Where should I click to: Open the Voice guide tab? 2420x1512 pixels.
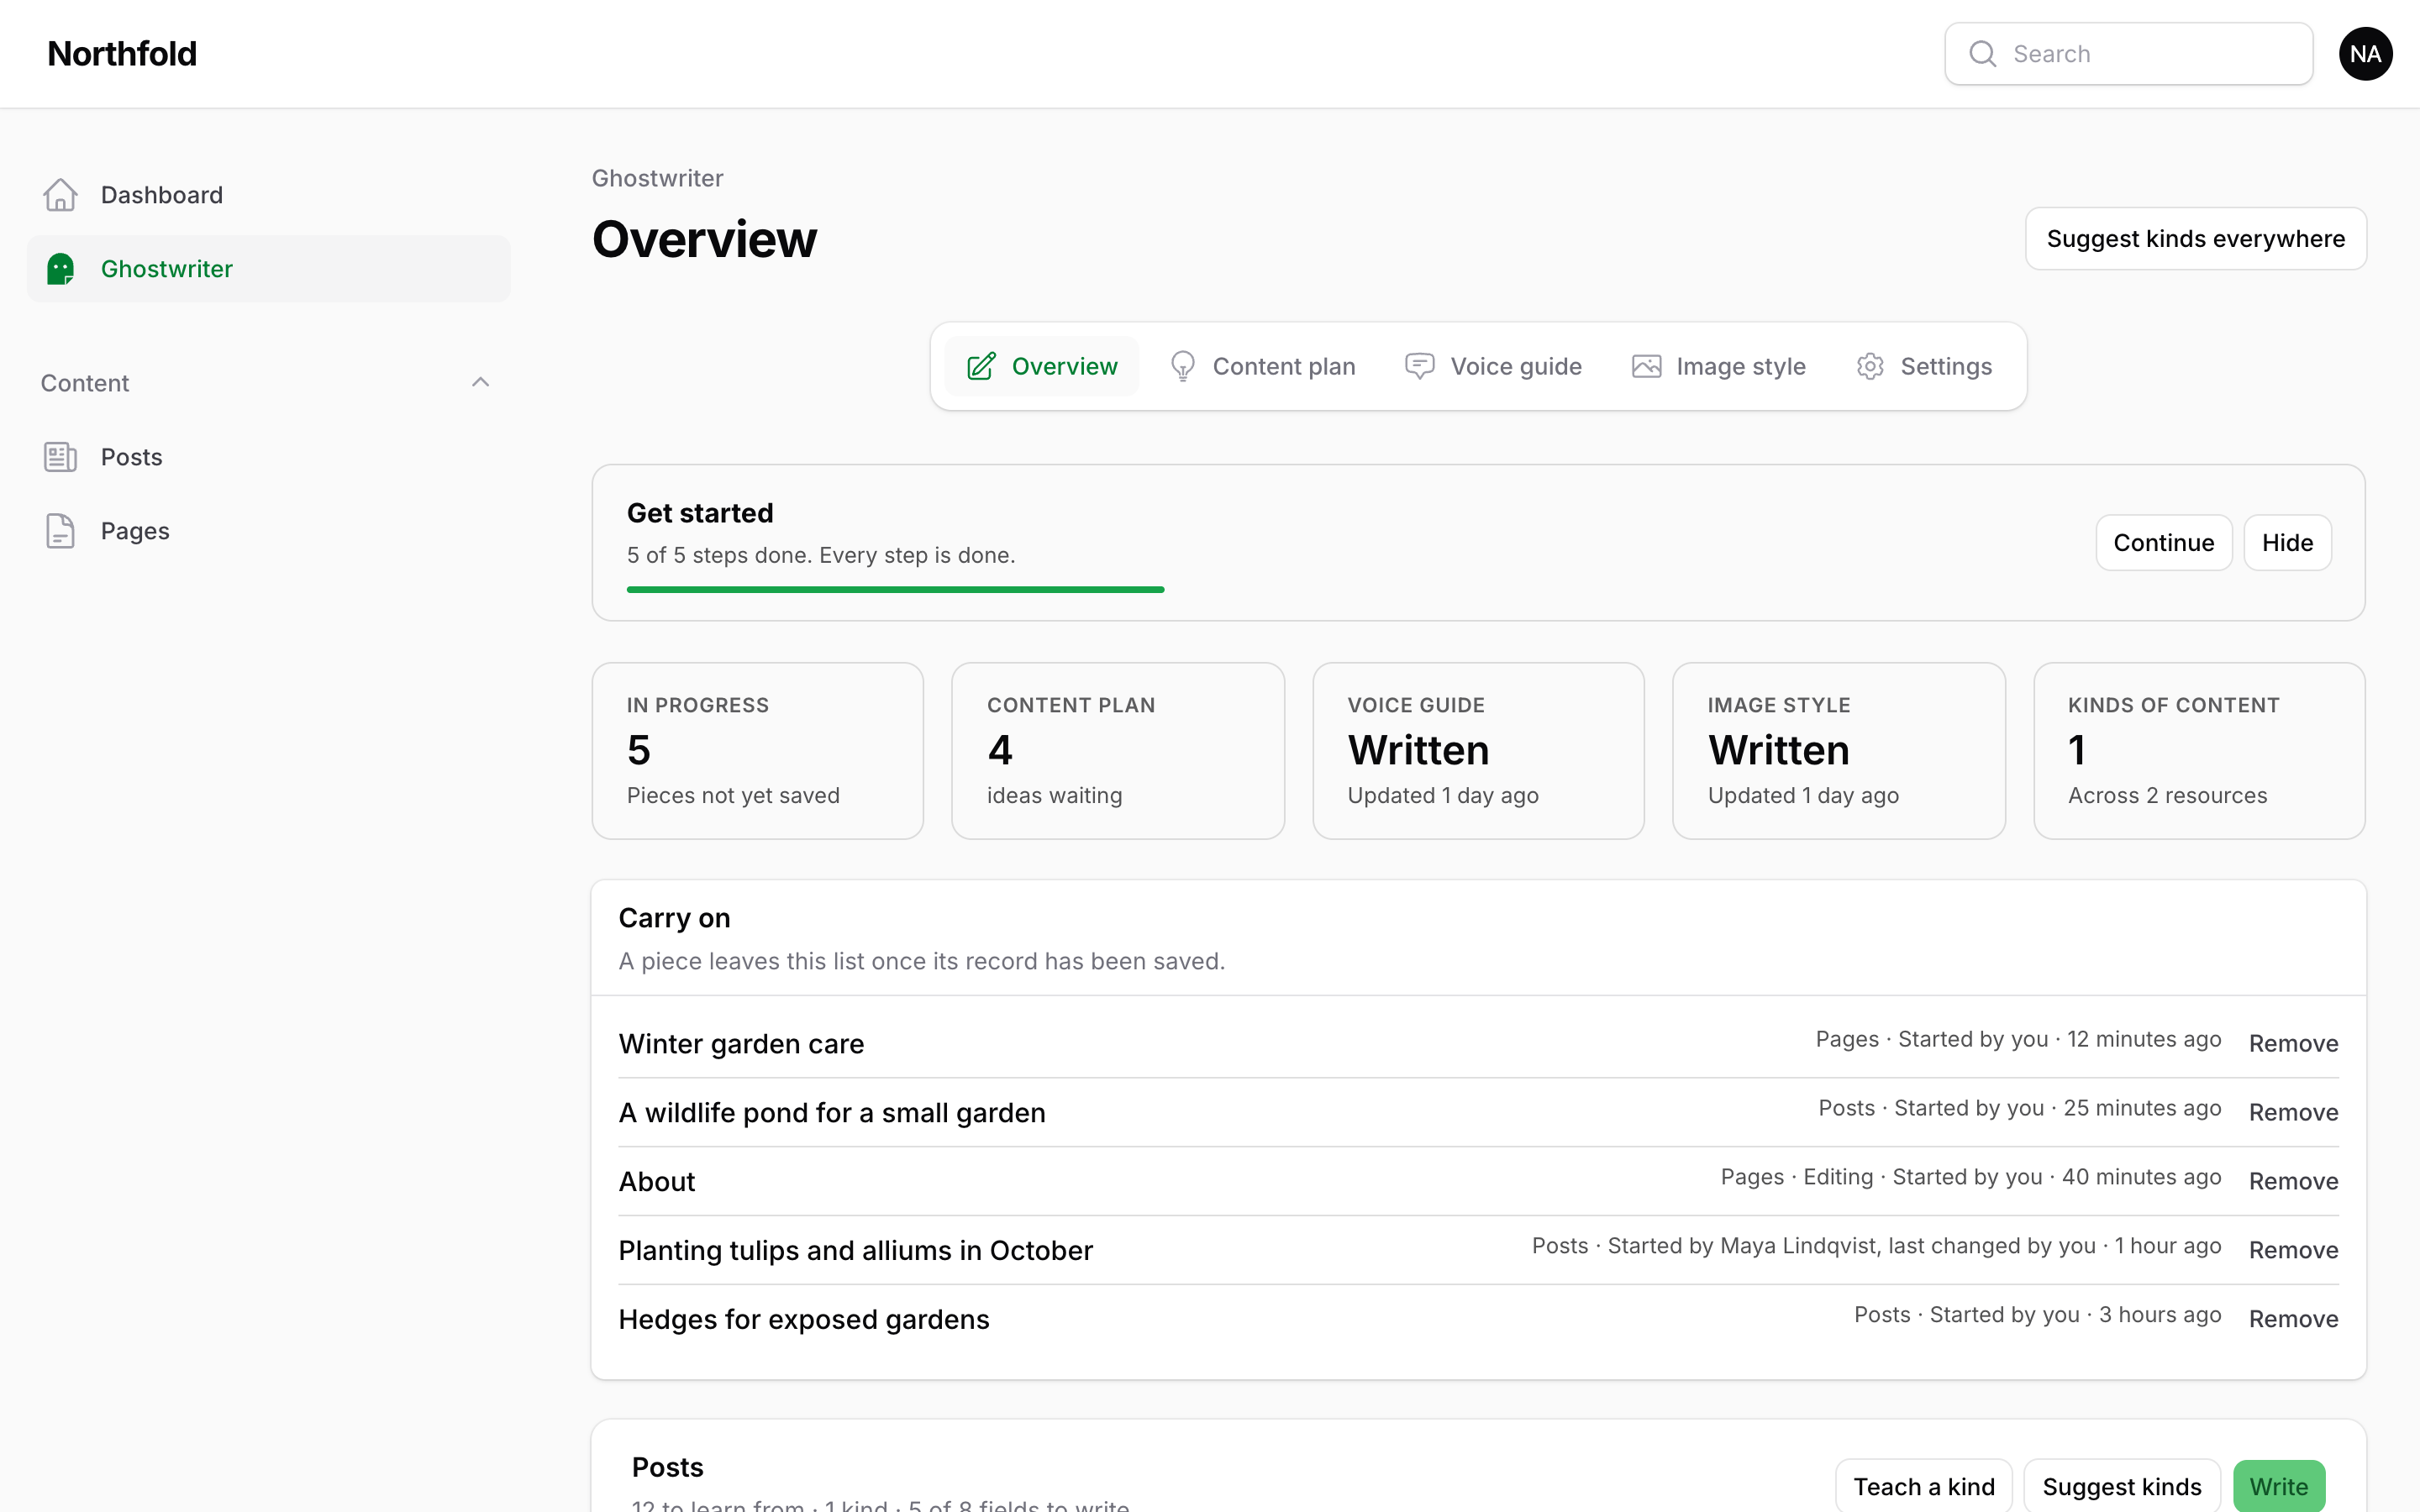click(1493, 367)
